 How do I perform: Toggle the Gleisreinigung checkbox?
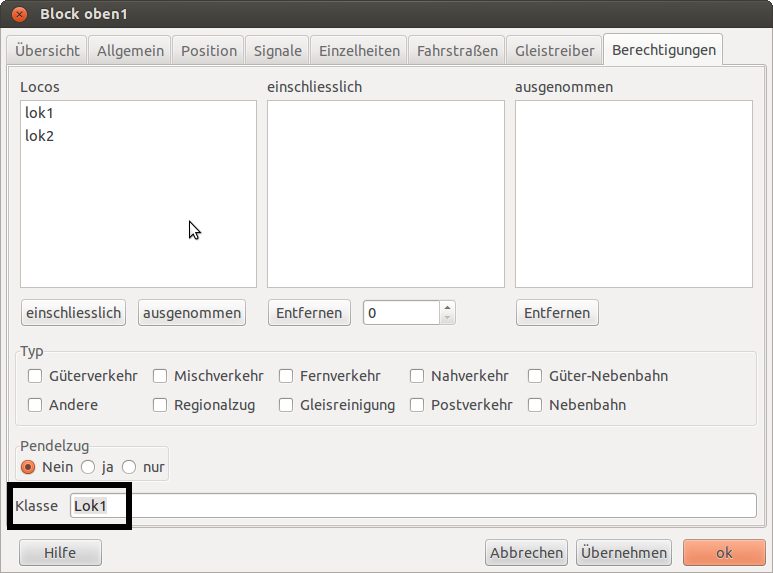(x=286, y=406)
